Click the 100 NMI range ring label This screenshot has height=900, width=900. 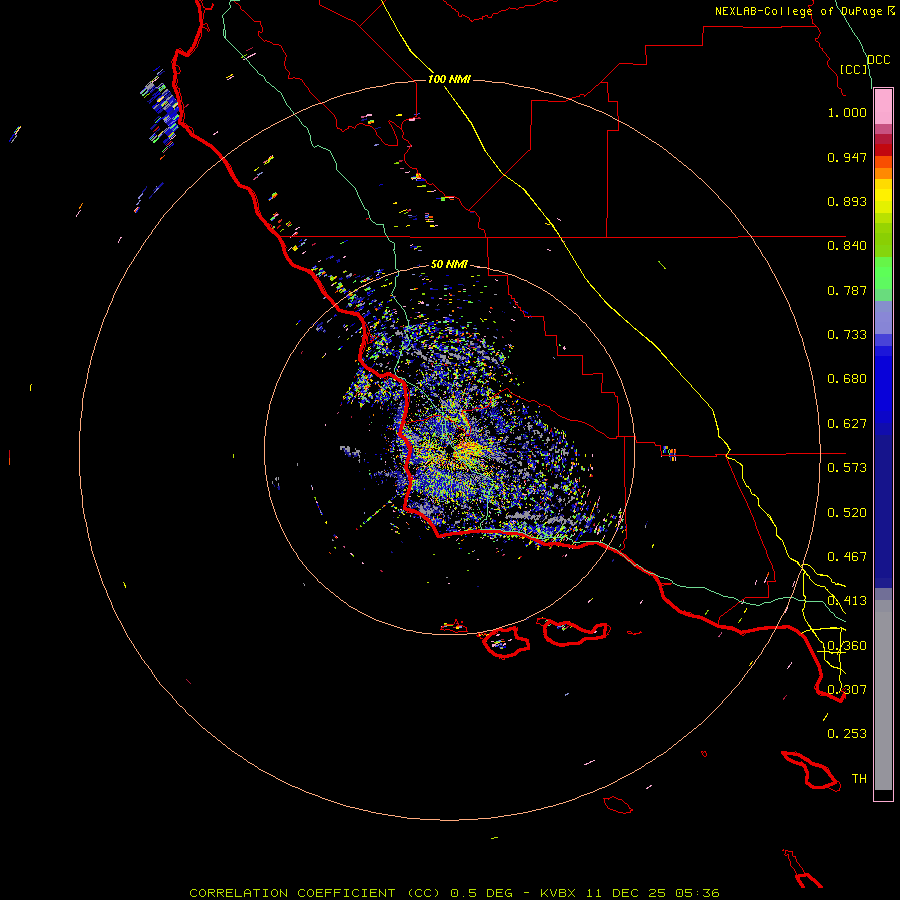449,79
